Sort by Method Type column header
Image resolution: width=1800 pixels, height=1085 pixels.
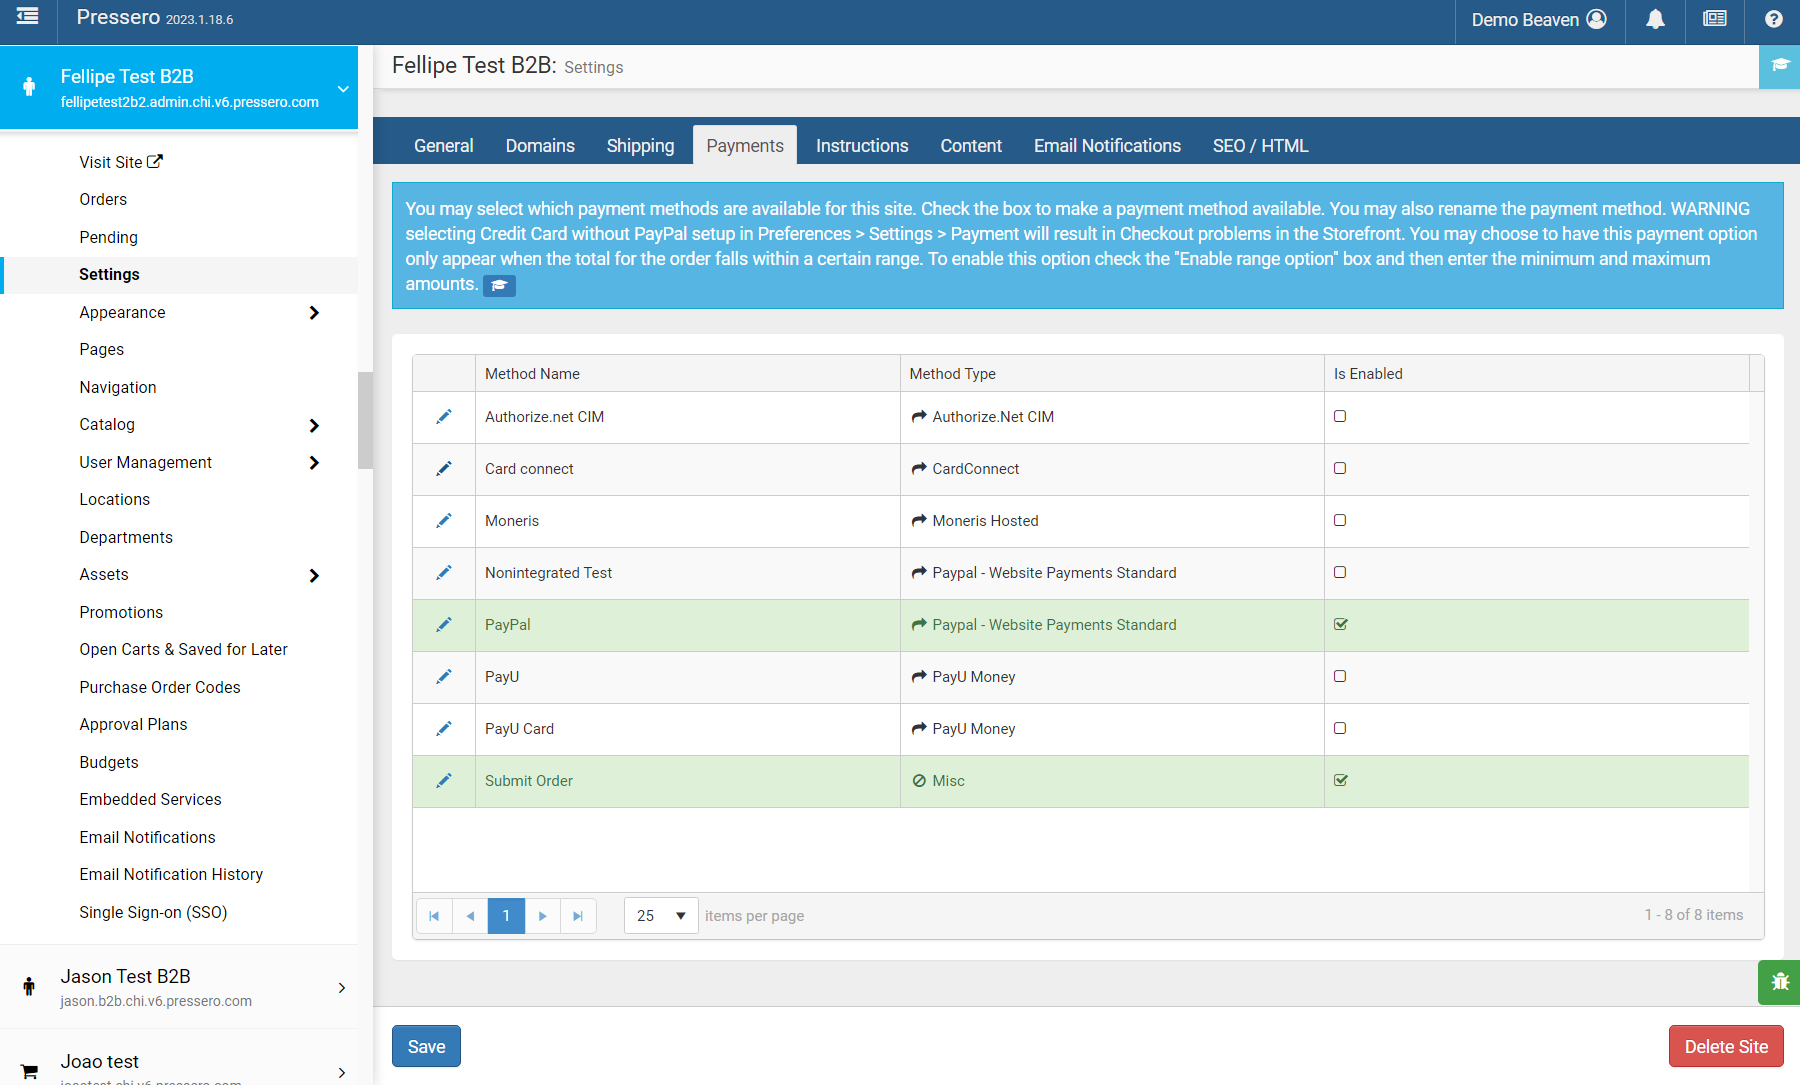(x=952, y=374)
